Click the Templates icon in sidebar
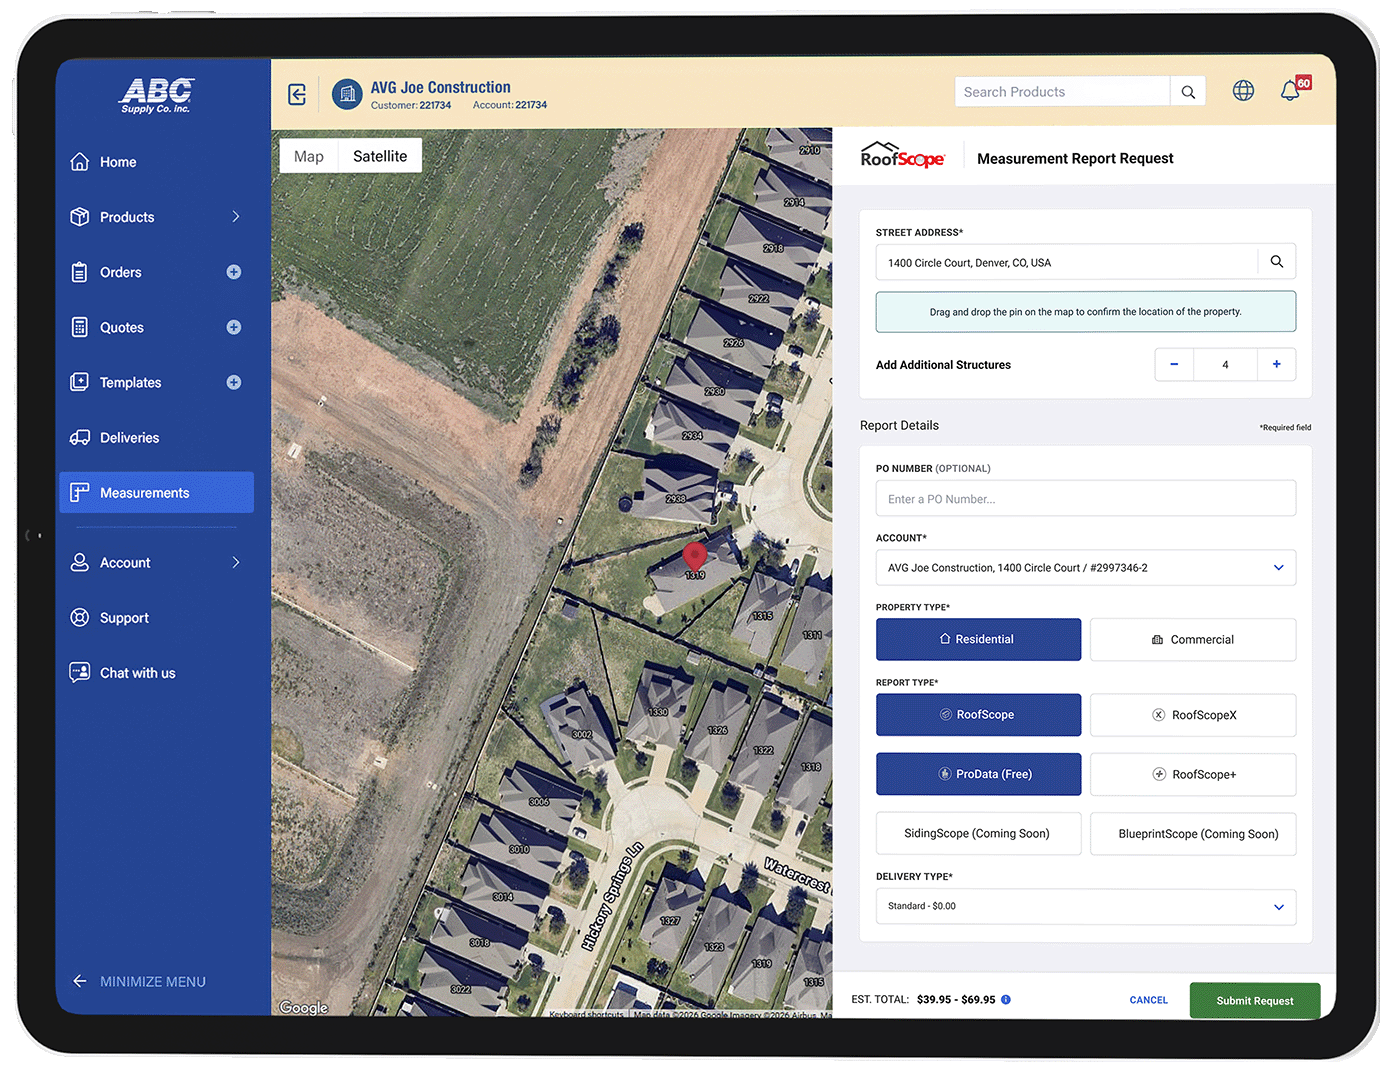 click(x=80, y=382)
